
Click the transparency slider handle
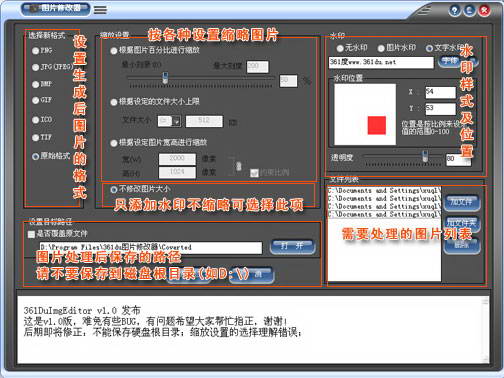coord(425,156)
